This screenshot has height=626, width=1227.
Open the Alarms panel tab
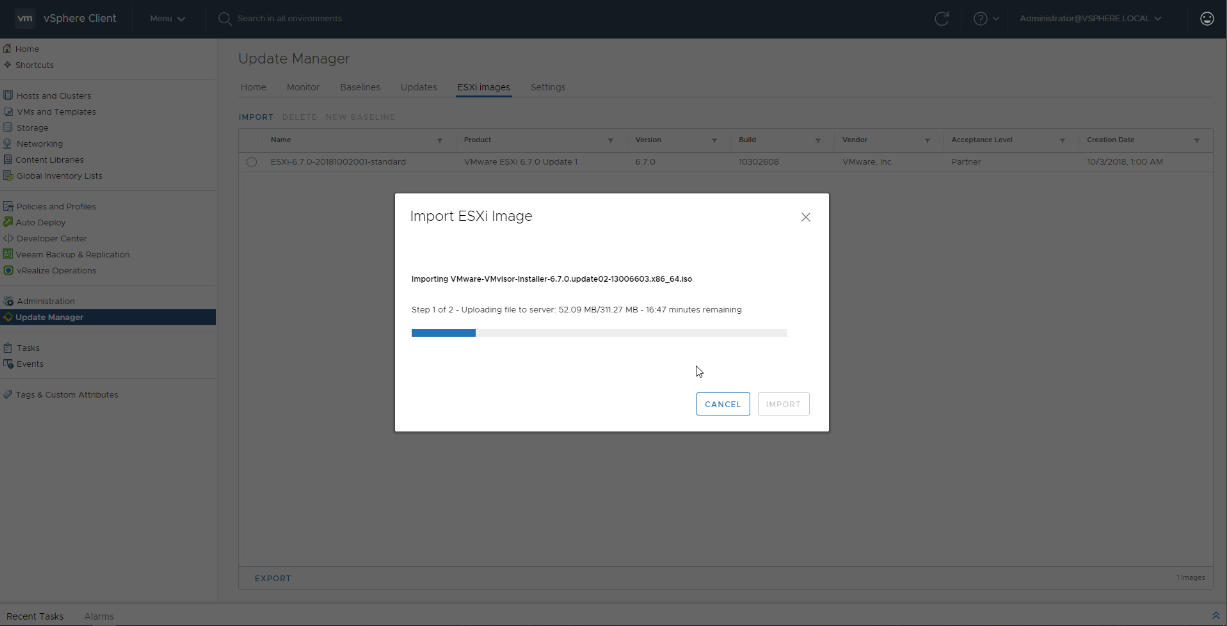[x=99, y=616]
